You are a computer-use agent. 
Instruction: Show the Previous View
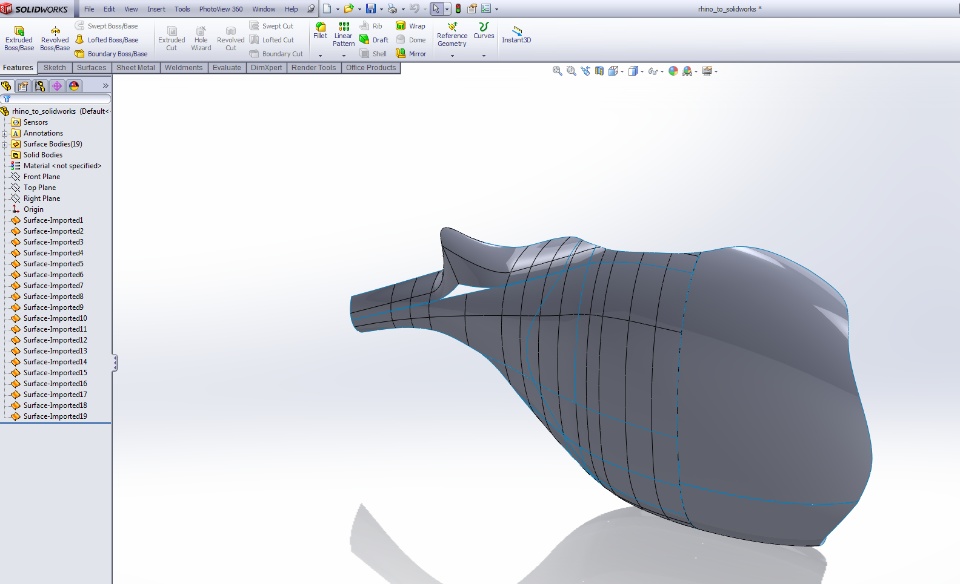point(585,71)
